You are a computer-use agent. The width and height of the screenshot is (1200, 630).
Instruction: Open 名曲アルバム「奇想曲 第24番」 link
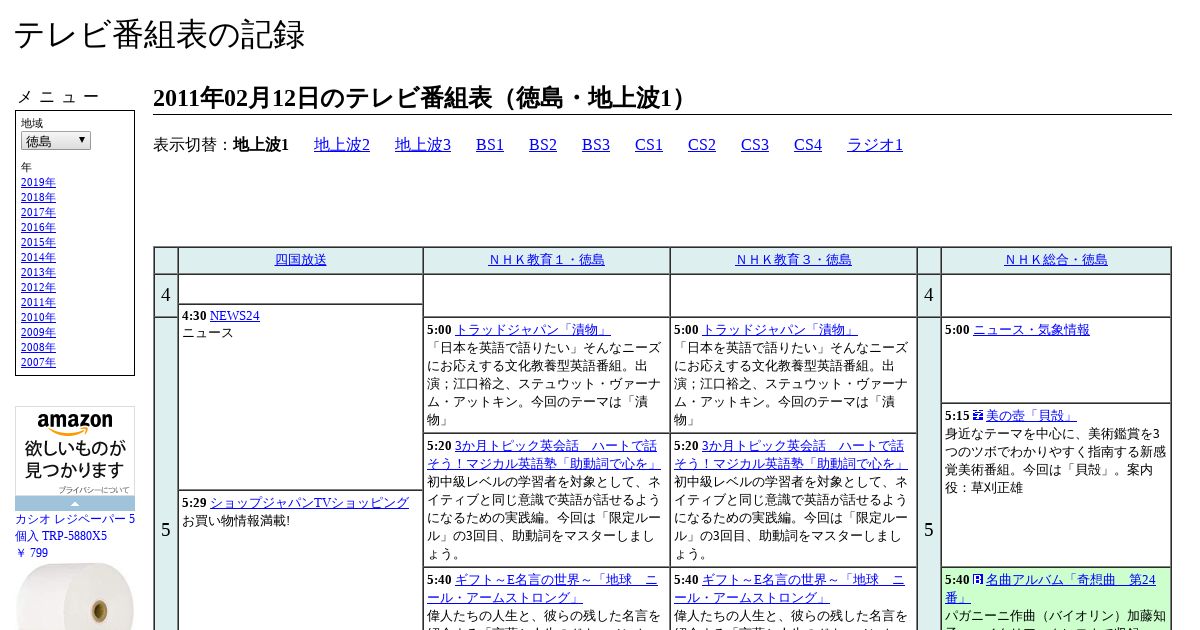(x=1051, y=589)
